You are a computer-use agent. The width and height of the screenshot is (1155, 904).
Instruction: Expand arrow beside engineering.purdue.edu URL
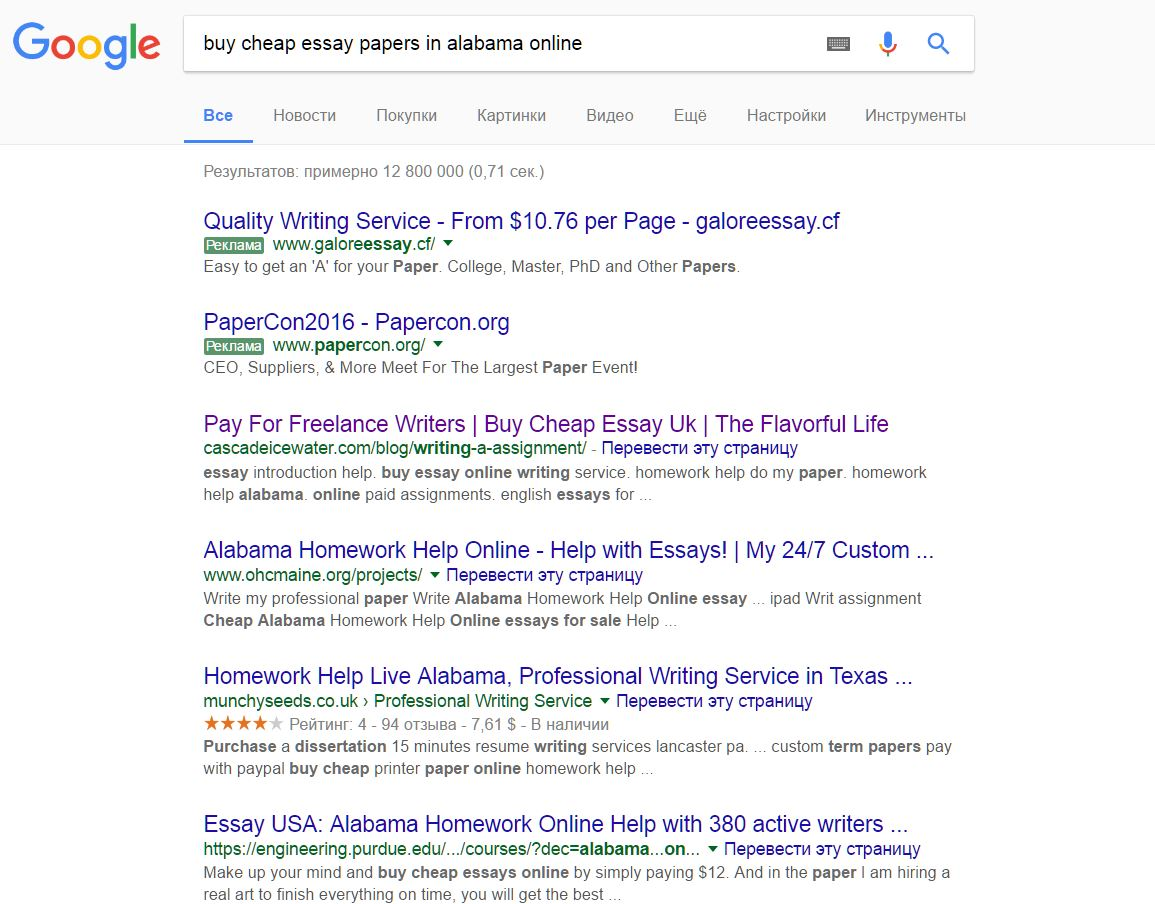pyautogui.click(x=712, y=849)
